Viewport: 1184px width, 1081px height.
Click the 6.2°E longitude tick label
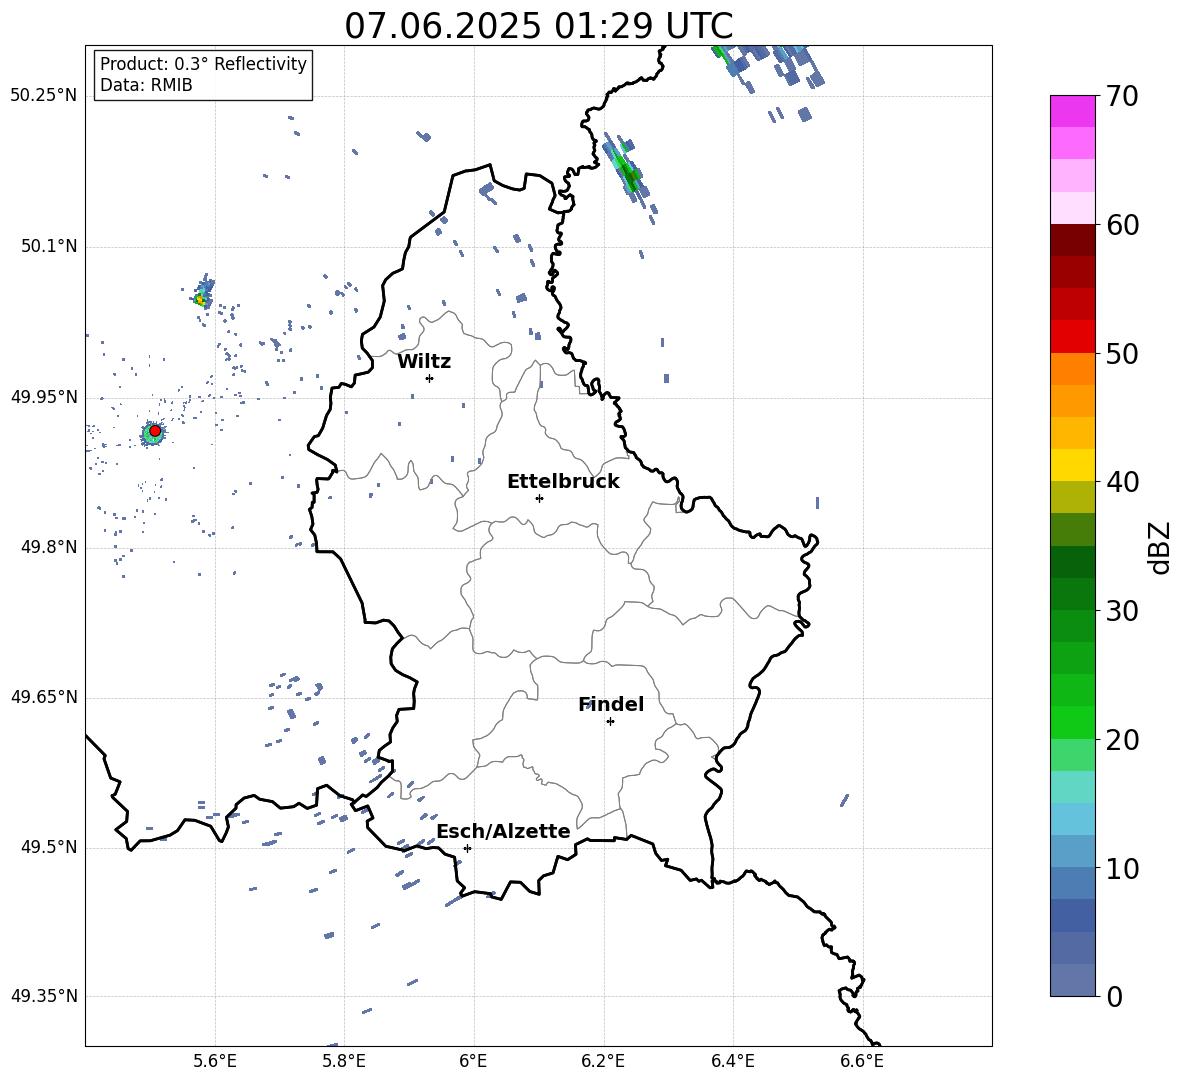(603, 1061)
